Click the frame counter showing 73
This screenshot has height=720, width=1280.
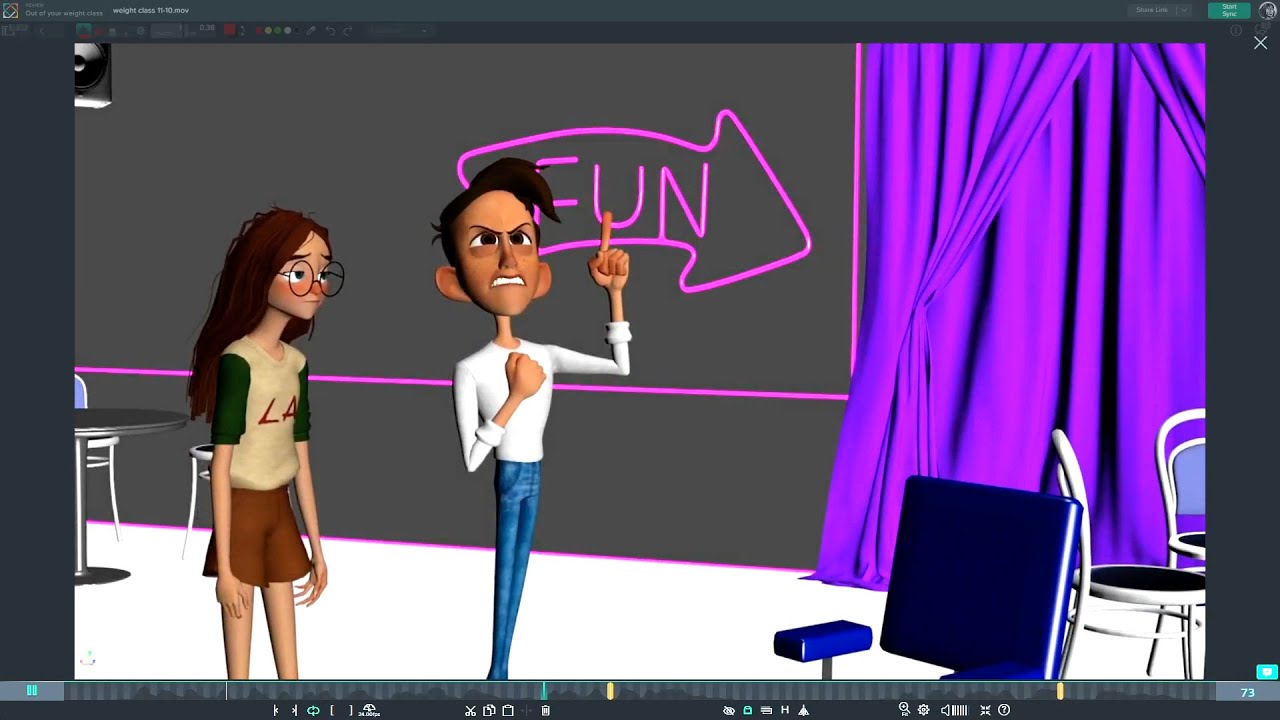click(x=1247, y=692)
